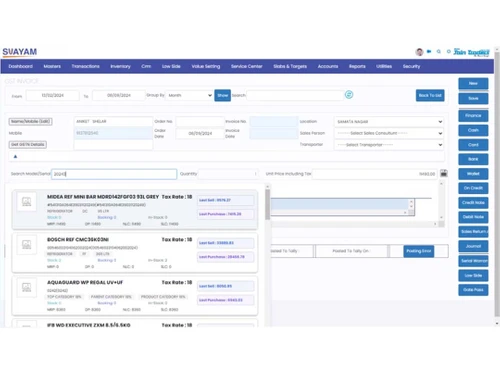Click the Credit Note button
500x375 pixels.
[x=473, y=203]
